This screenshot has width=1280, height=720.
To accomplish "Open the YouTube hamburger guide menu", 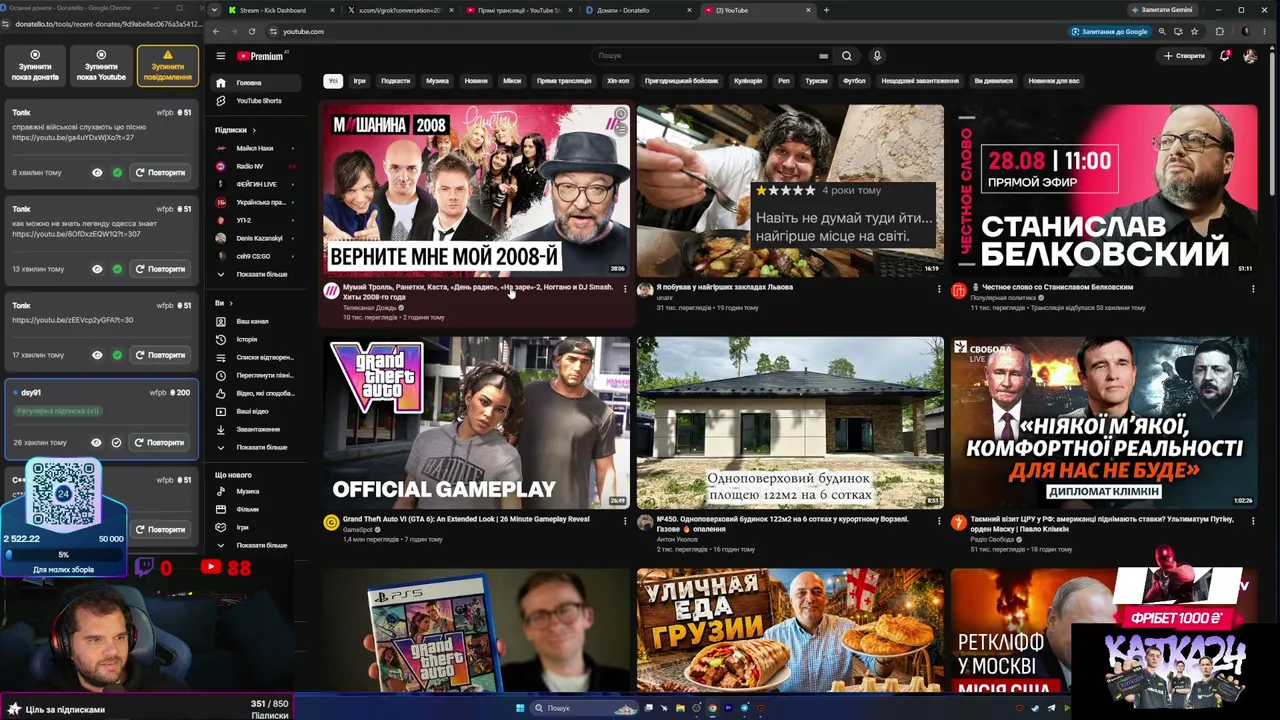I will 221,56.
